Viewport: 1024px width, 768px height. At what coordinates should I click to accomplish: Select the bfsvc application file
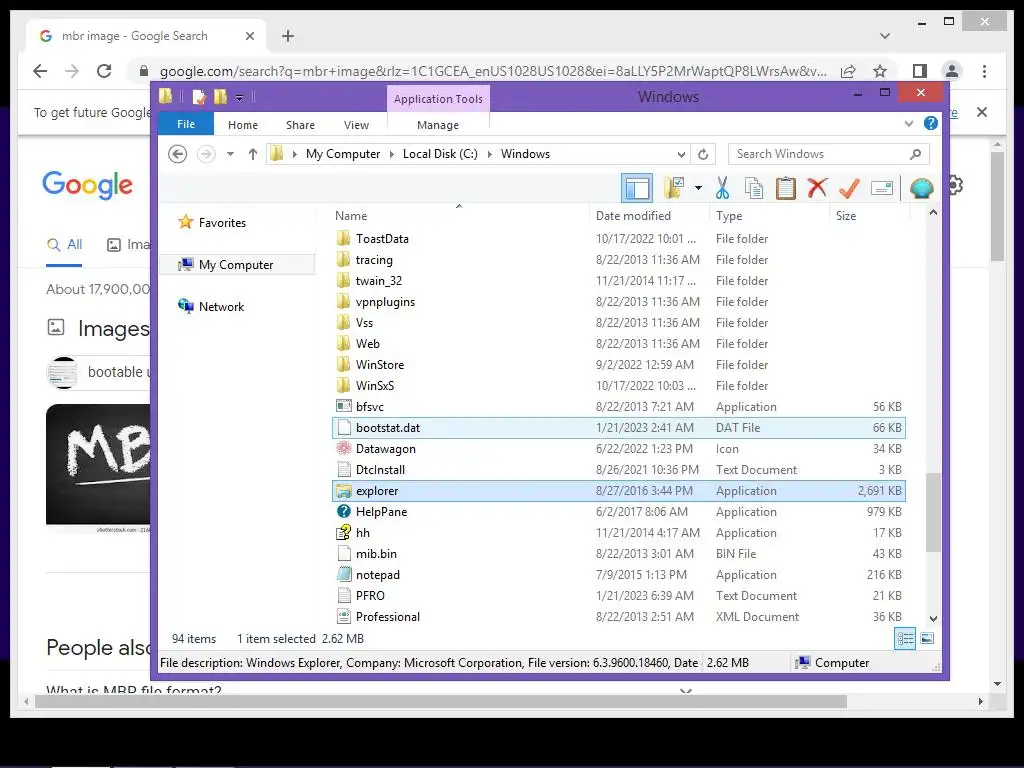[x=618, y=407]
